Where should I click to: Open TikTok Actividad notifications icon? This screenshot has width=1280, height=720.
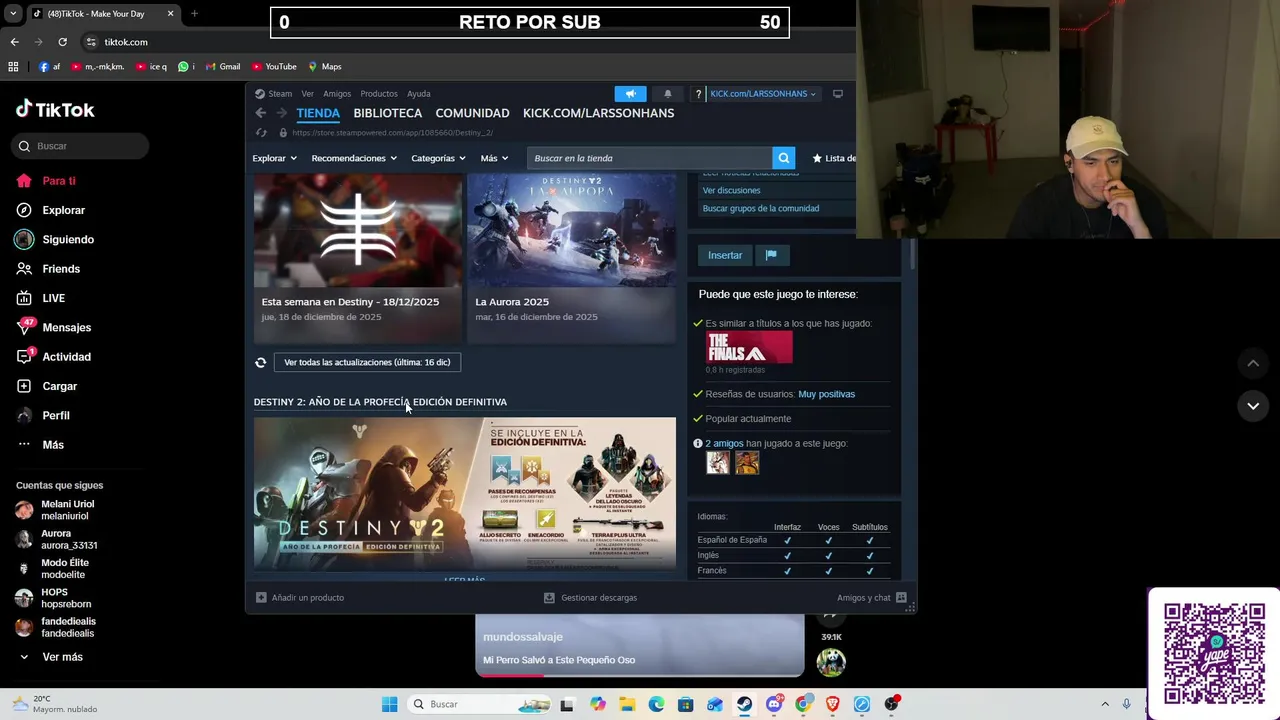[25, 356]
